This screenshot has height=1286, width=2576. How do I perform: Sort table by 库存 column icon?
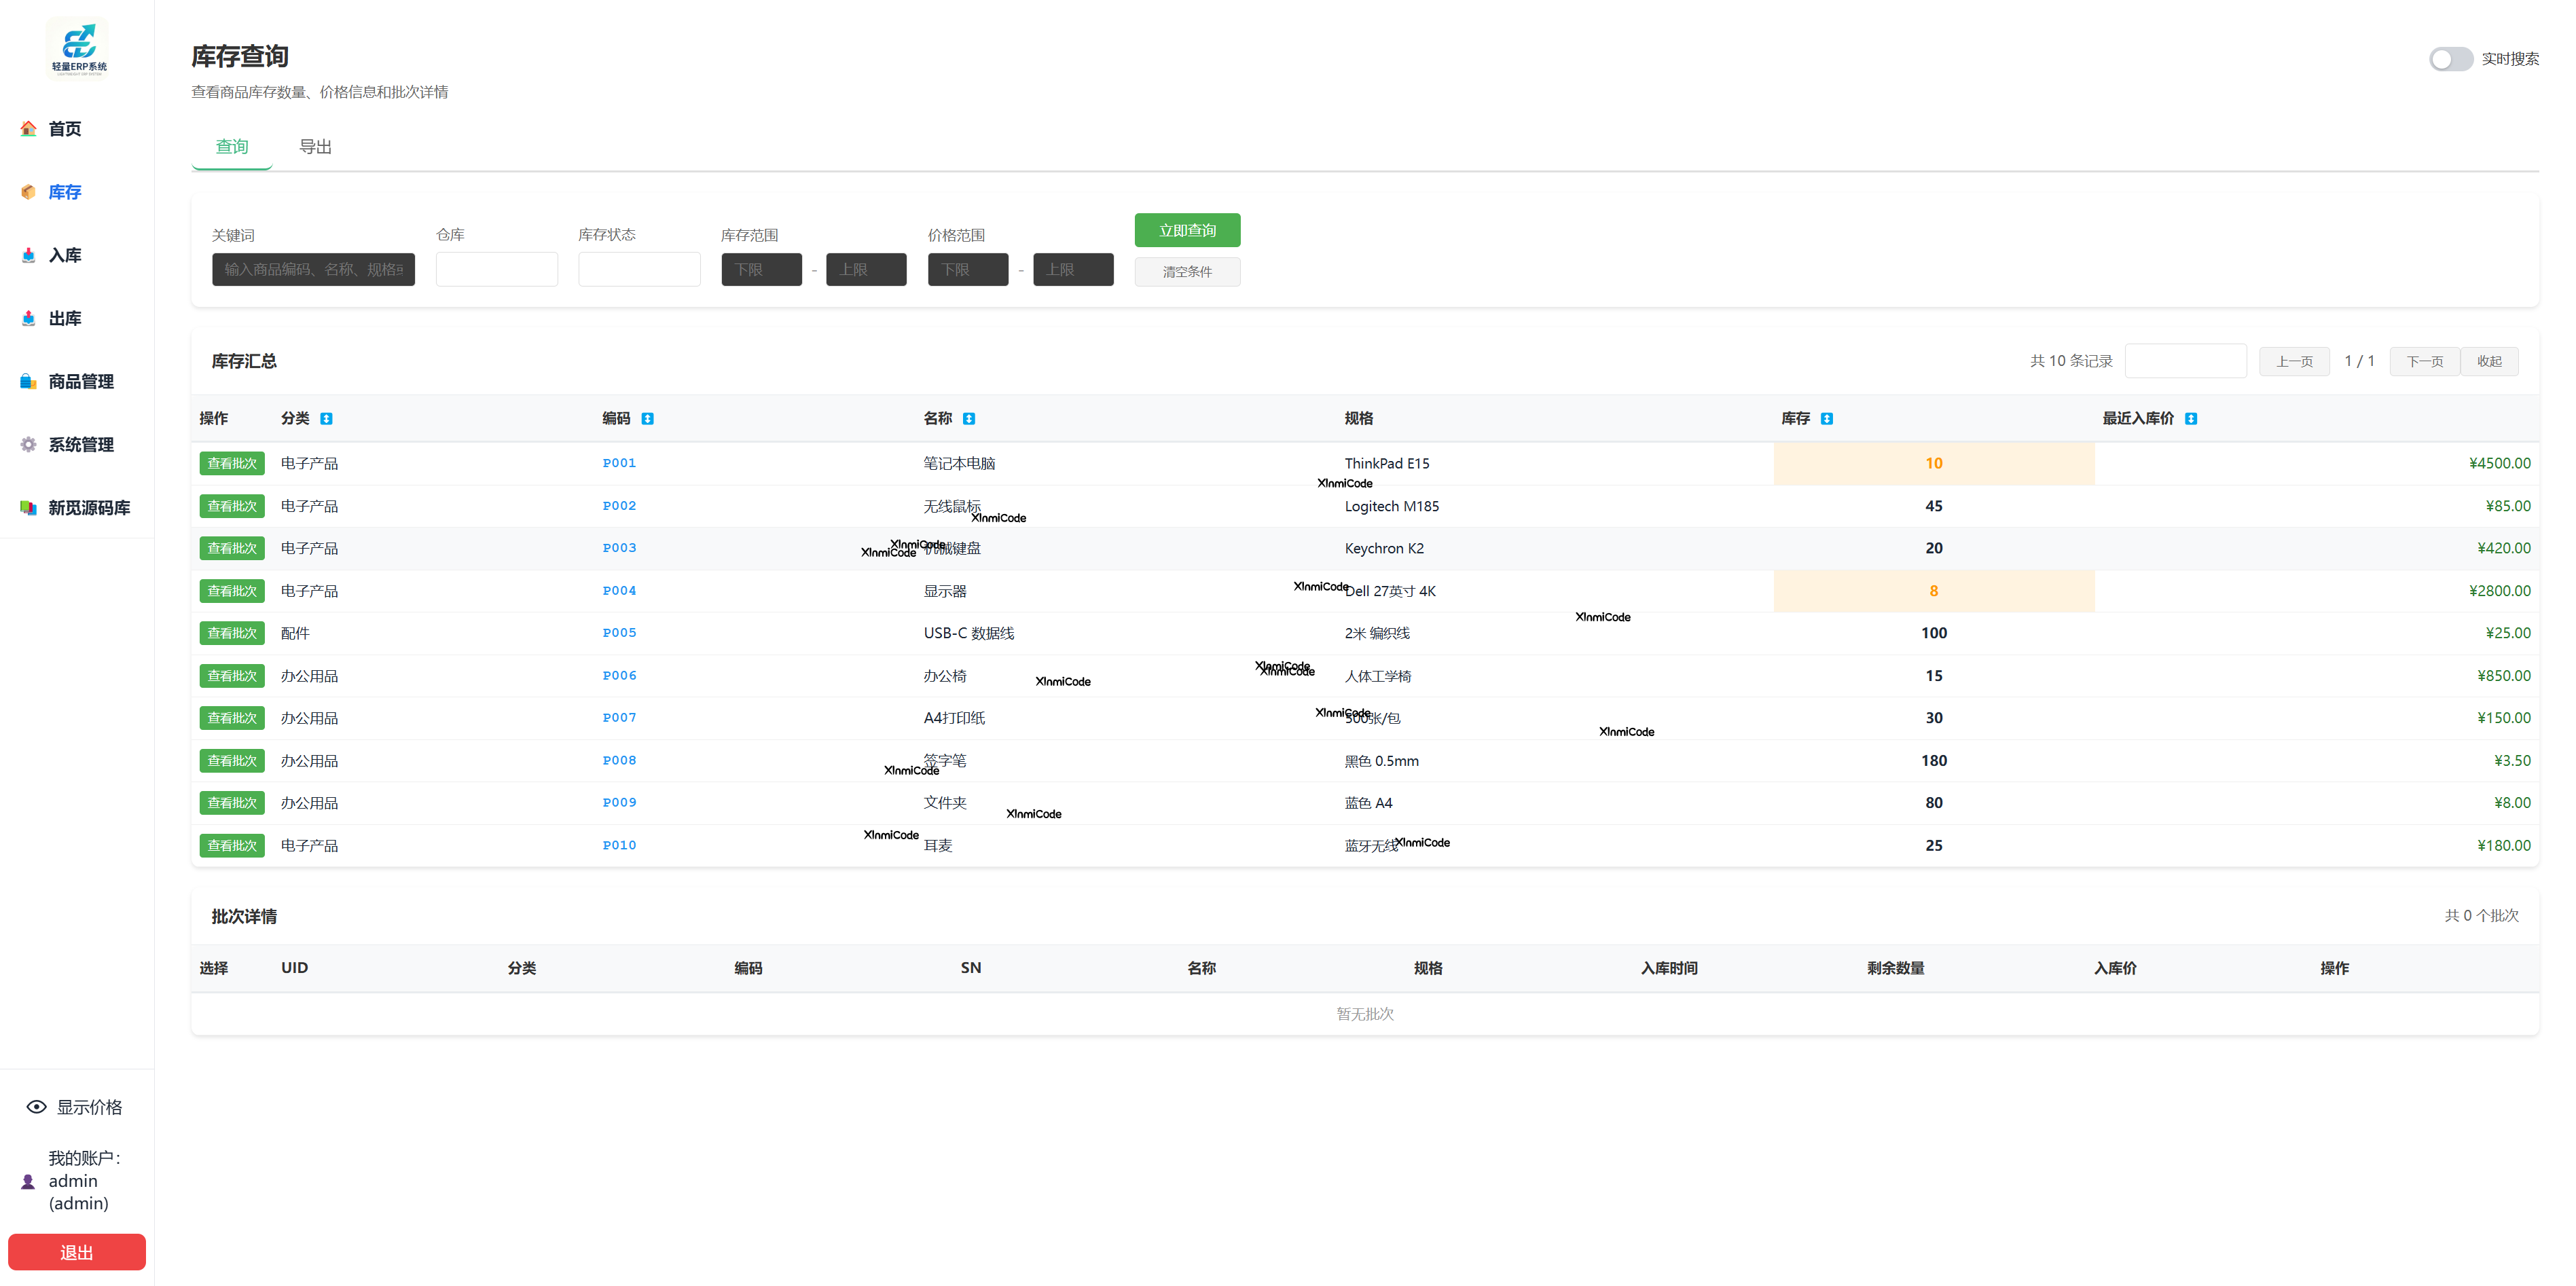pyautogui.click(x=1826, y=419)
